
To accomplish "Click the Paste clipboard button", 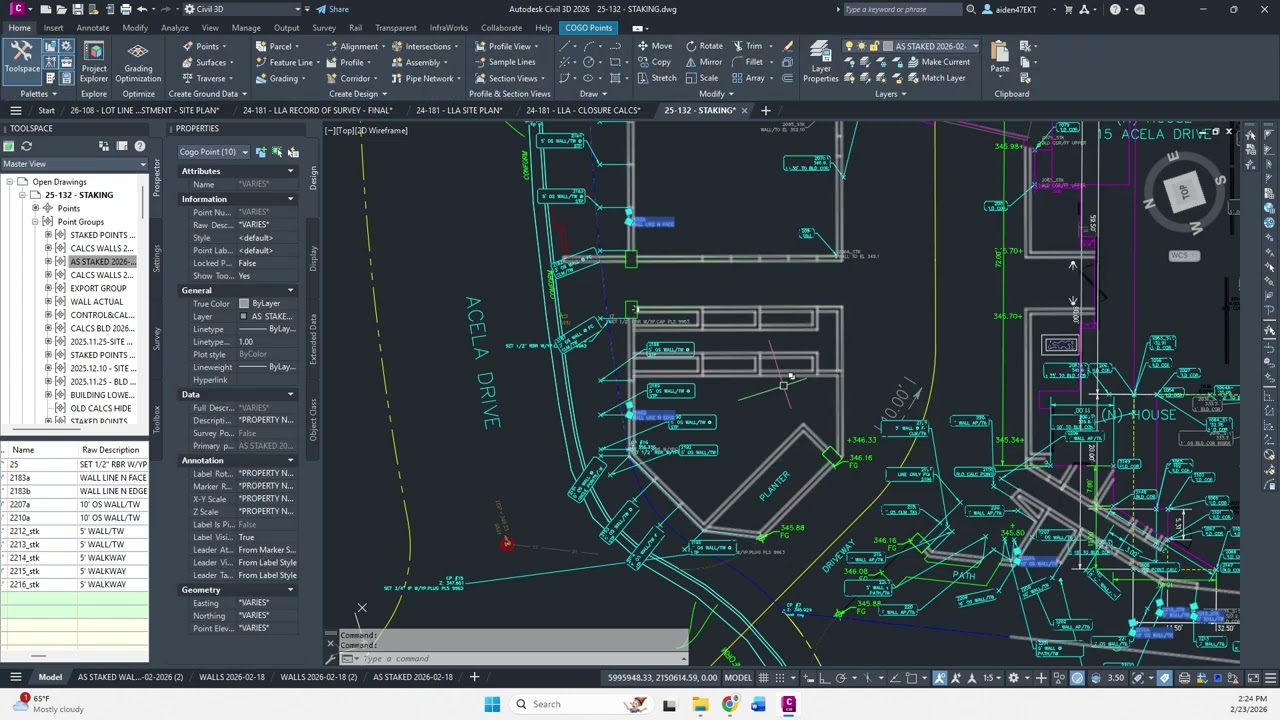I will 1000,58.
